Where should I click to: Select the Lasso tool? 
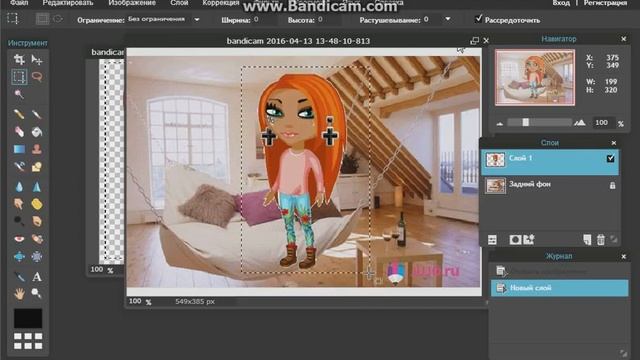[x=37, y=77]
